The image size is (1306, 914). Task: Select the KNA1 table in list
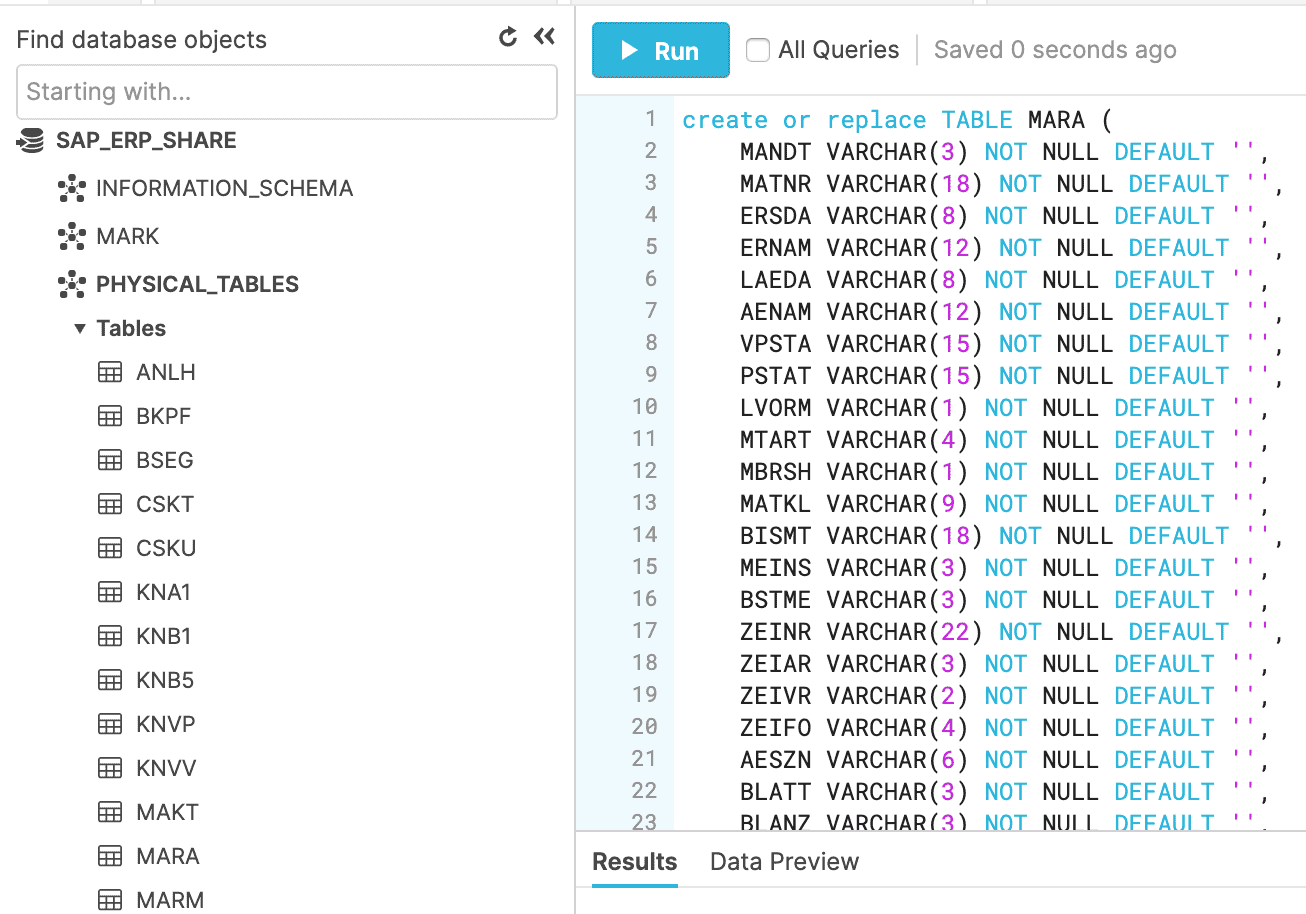[x=163, y=593]
